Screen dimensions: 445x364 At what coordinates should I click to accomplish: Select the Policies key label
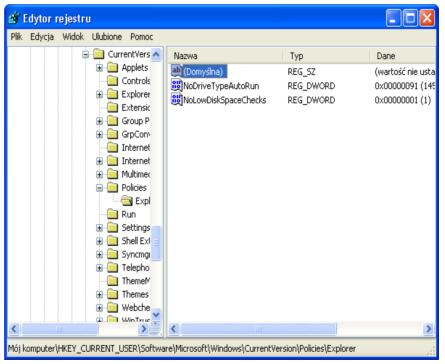point(134,188)
